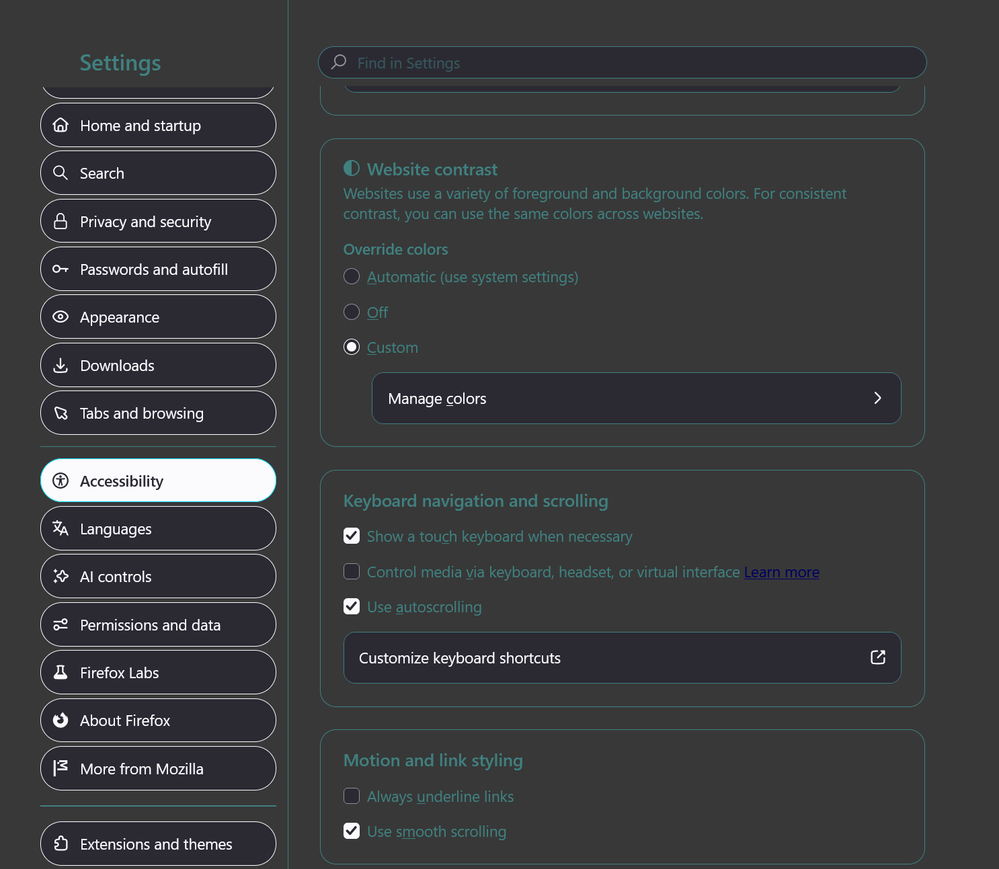The width and height of the screenshot is (999, 869).
Task: Click the Override colors label
Action: point(396,249)
